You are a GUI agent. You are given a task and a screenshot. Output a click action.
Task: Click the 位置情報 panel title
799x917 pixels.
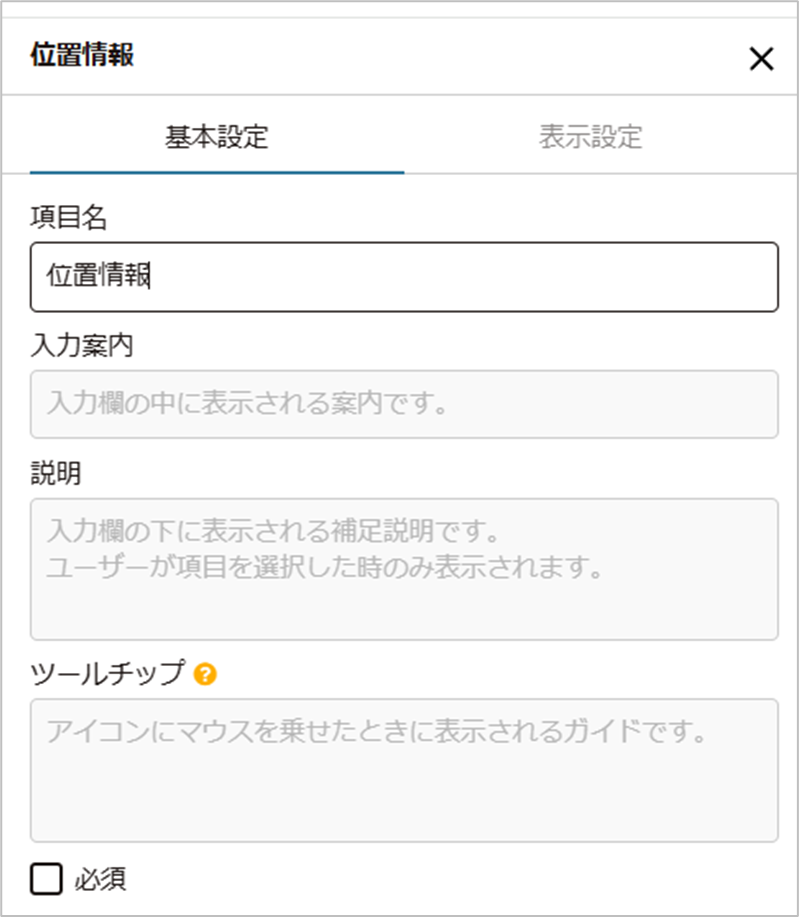82,54
